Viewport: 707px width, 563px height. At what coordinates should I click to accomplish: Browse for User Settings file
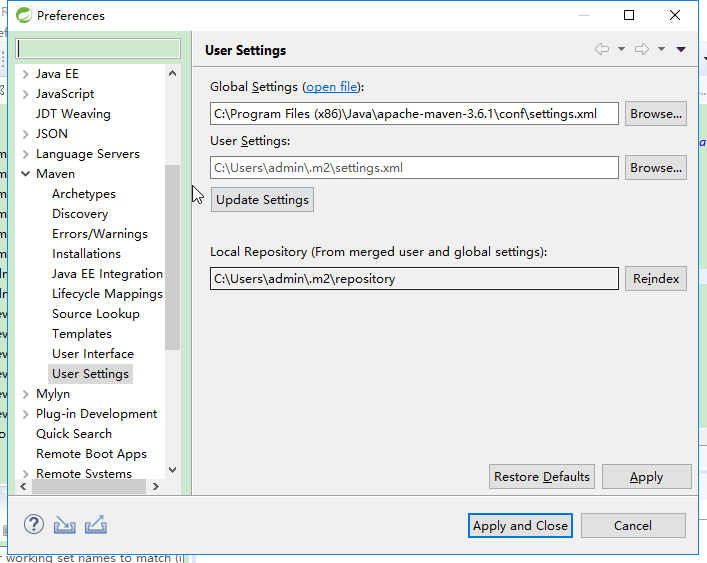pyautogui.click(x=656, y=168)
